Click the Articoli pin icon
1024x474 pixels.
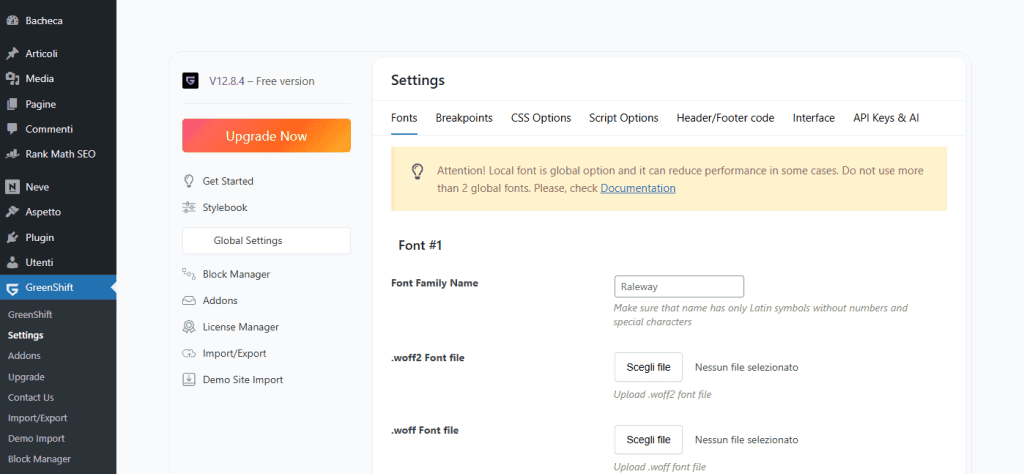coord(12,54)
